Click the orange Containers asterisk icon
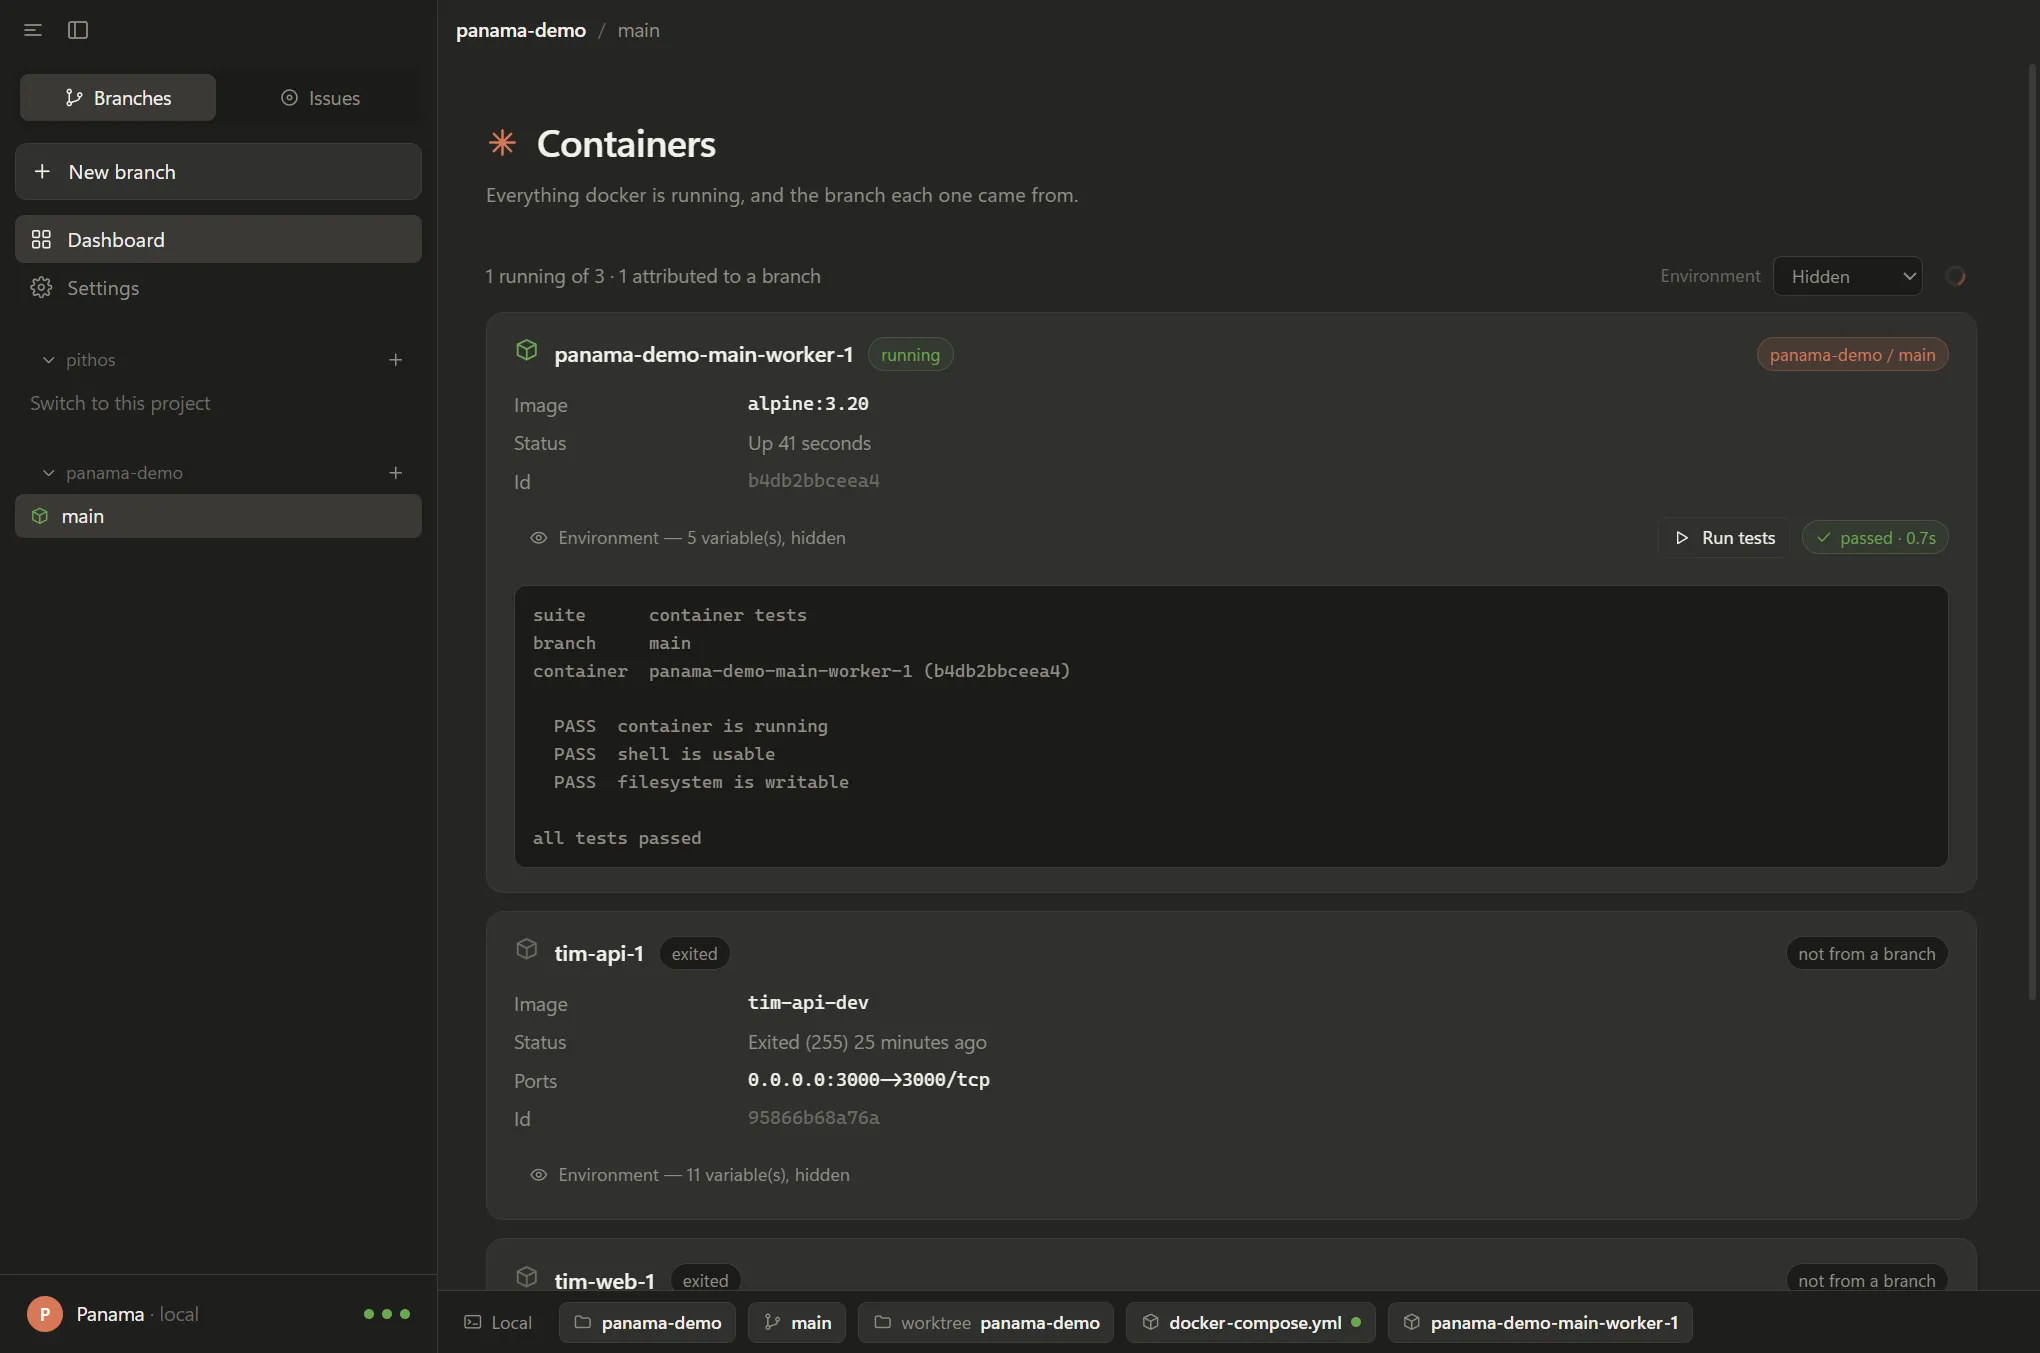 click(x=502, y=143)
